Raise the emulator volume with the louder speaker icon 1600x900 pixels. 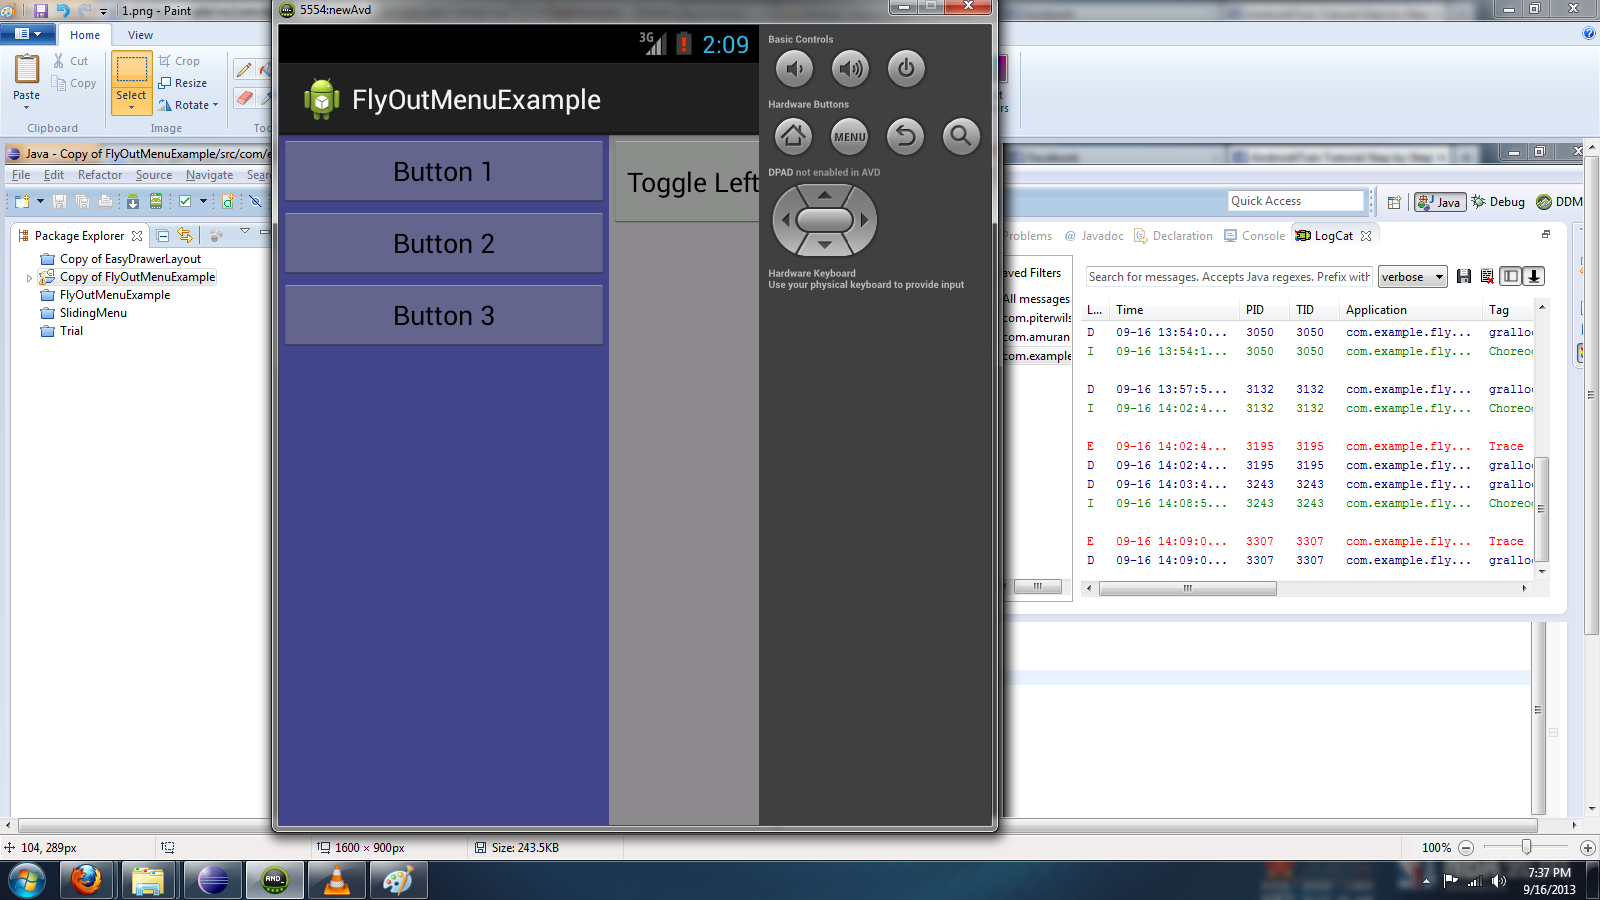850,69
